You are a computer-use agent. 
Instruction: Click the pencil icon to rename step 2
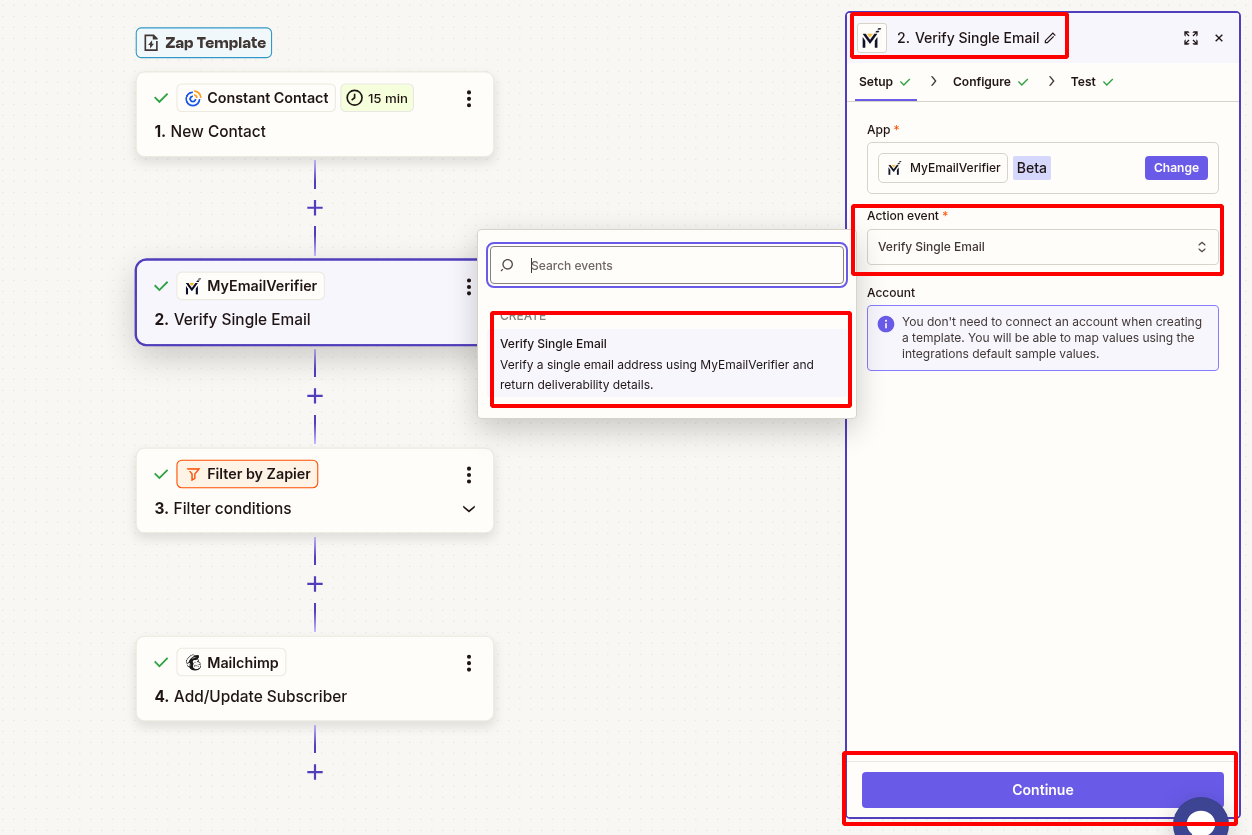pyautogui.click(x=1049, y=37)
